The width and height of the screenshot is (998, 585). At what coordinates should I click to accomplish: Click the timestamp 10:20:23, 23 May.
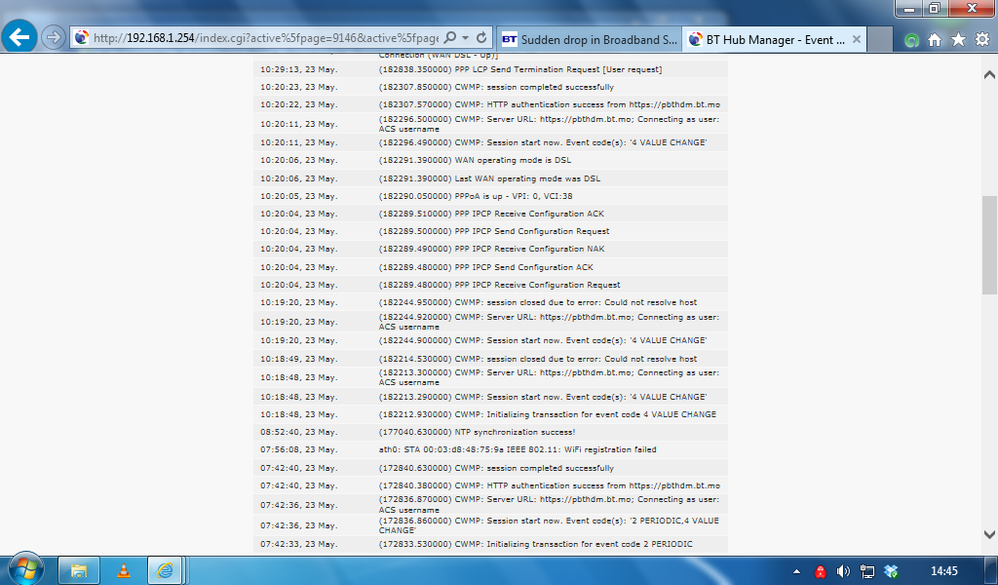pos(299,87)
